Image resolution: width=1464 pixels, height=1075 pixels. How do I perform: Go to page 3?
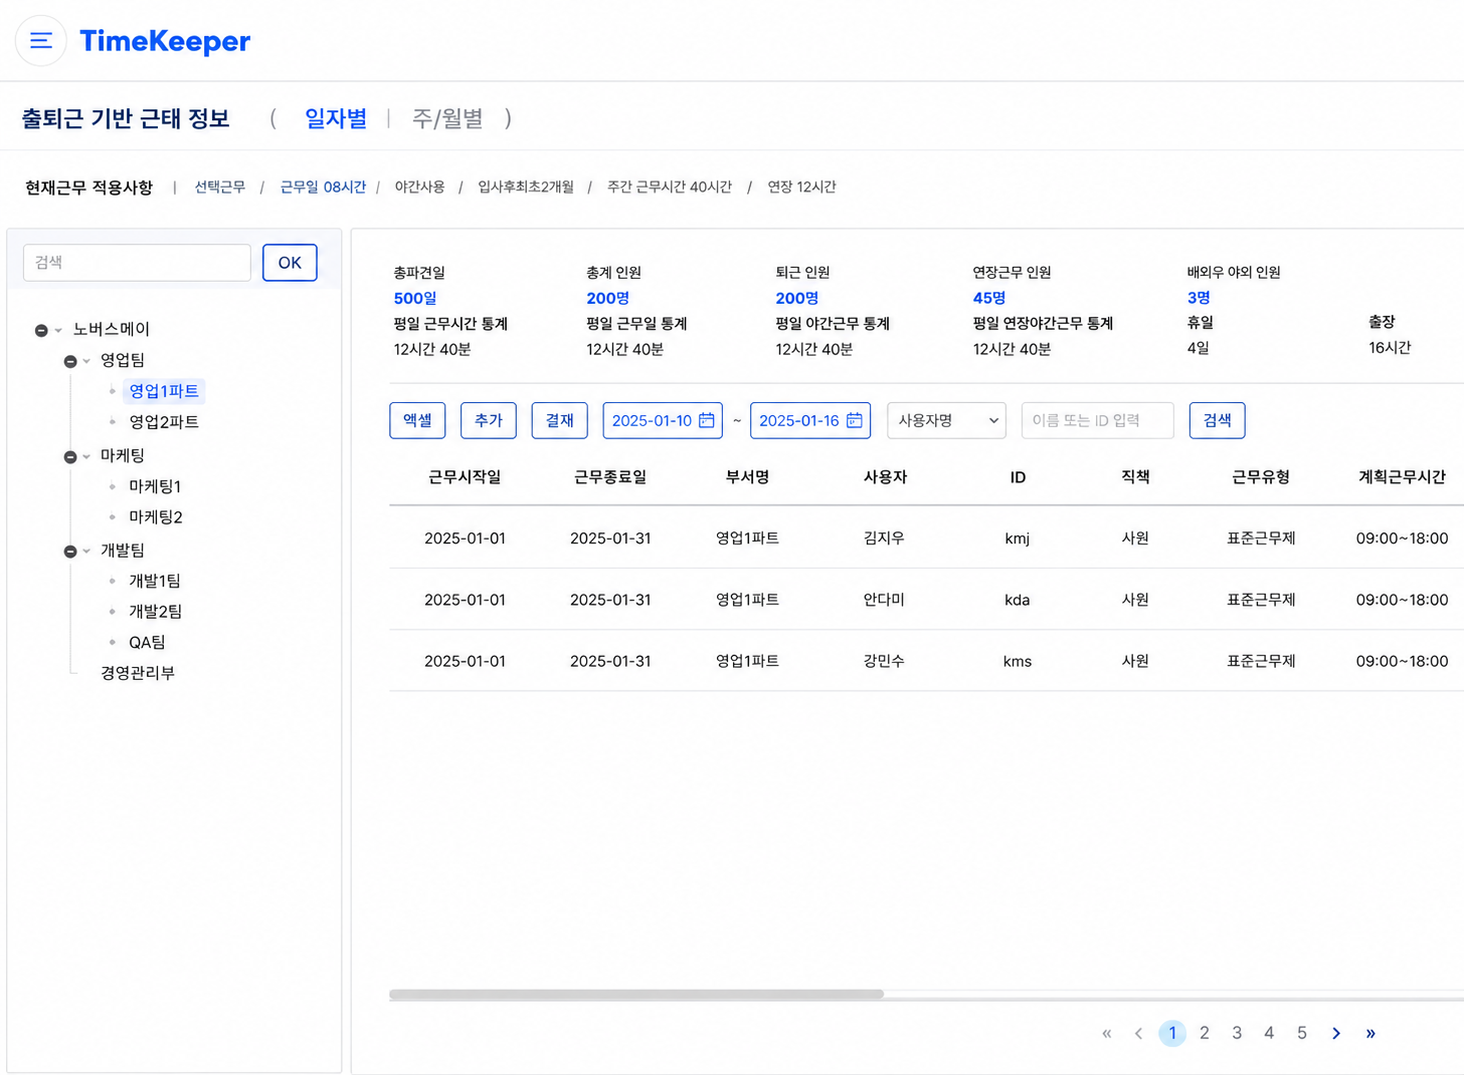[1237, 1033]
